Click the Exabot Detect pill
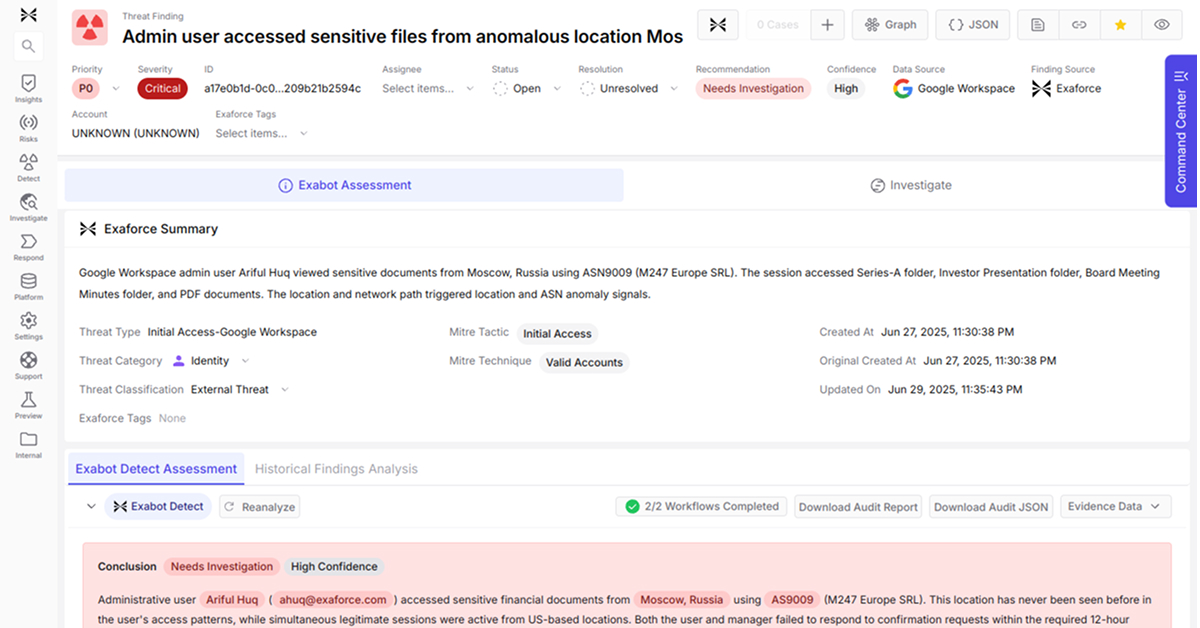 158,507
